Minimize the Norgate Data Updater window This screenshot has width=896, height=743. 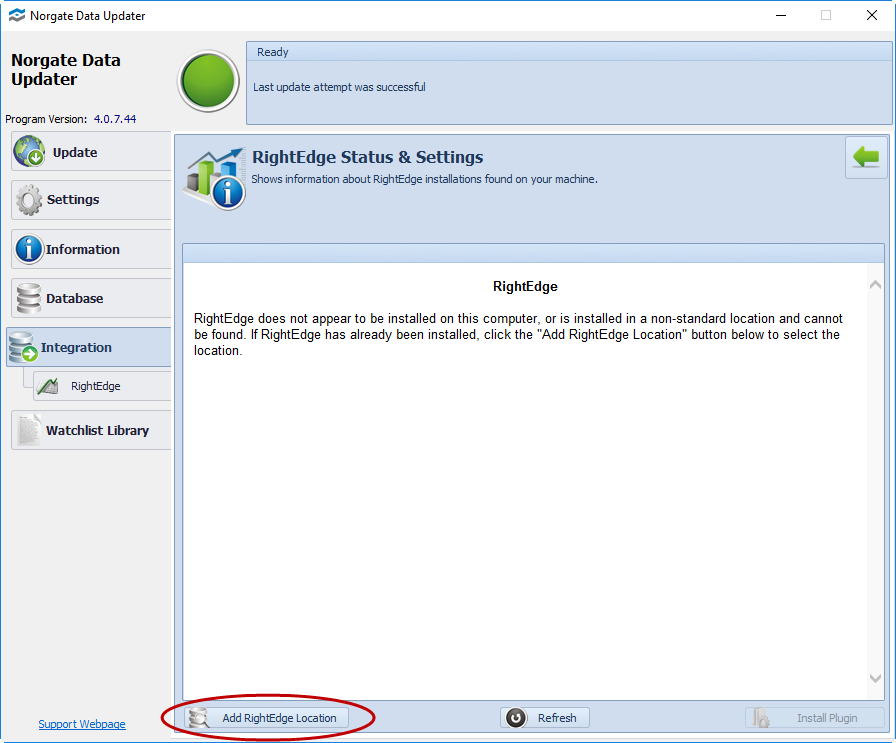(781, 15)
